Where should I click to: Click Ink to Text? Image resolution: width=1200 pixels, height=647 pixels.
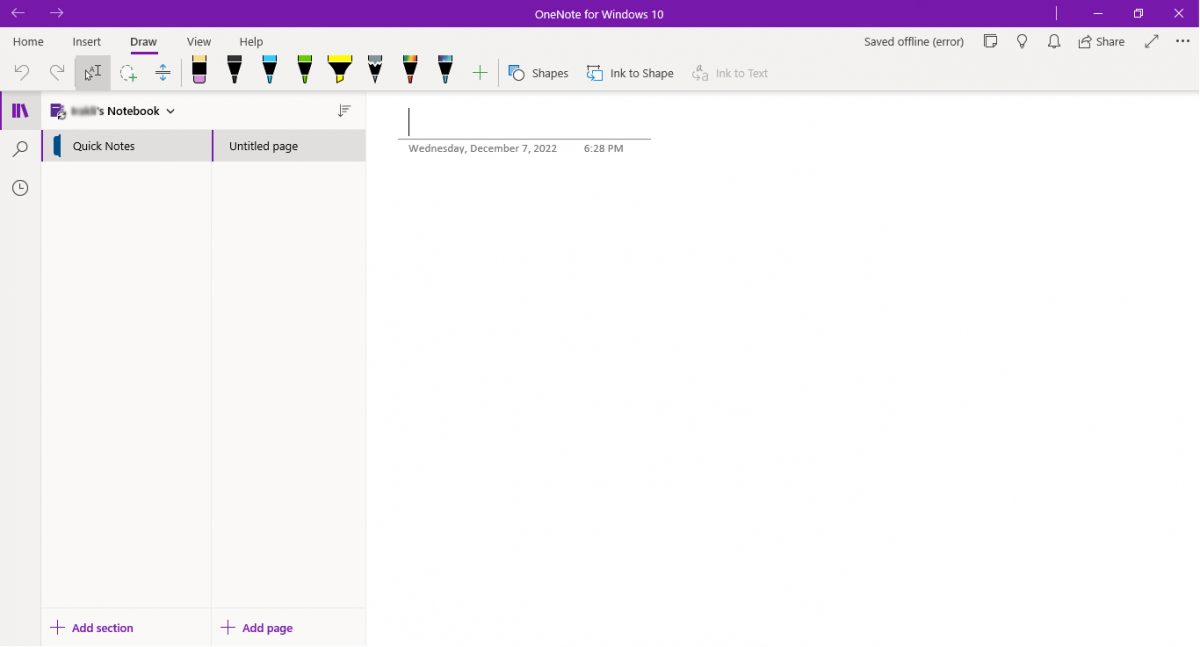[730, 73]
